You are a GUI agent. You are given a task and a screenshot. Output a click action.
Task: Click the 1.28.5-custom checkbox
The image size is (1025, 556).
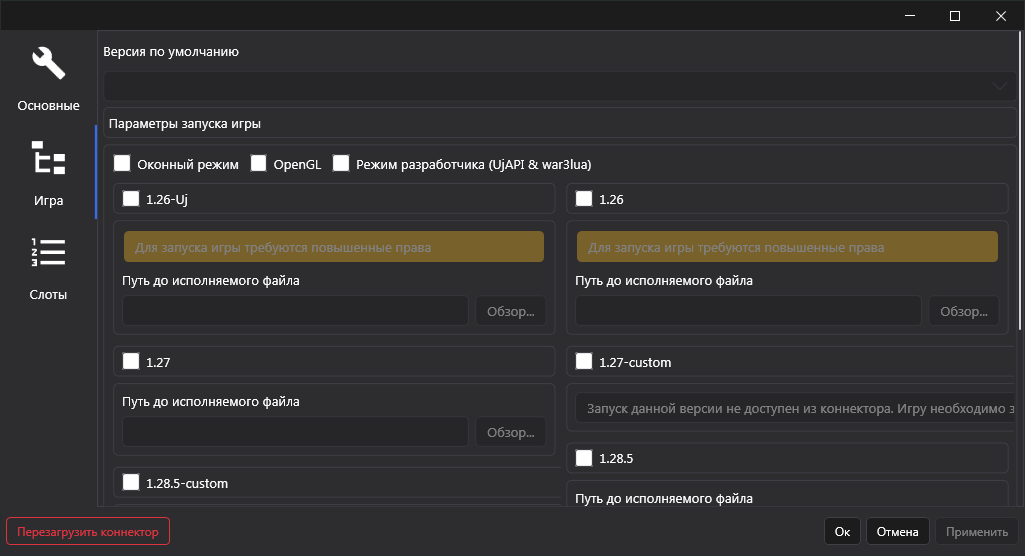pos(131,483)
